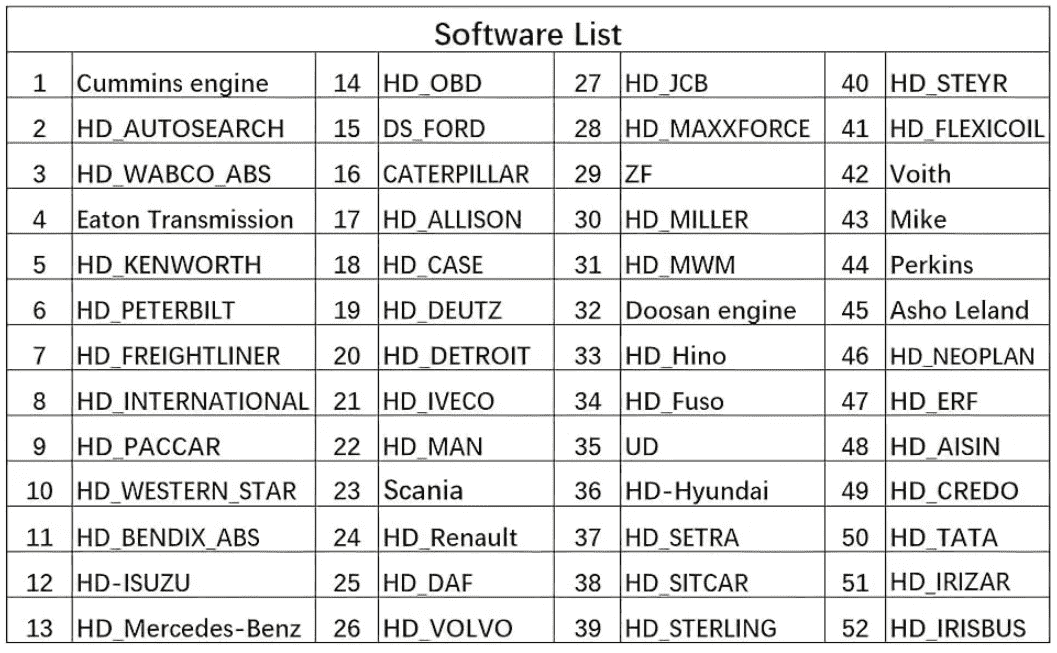Image resolution: width=1057 pixels, height=653 pixels.
Task: Select HD_VOLVO in the list
Action: coord(448,629)
